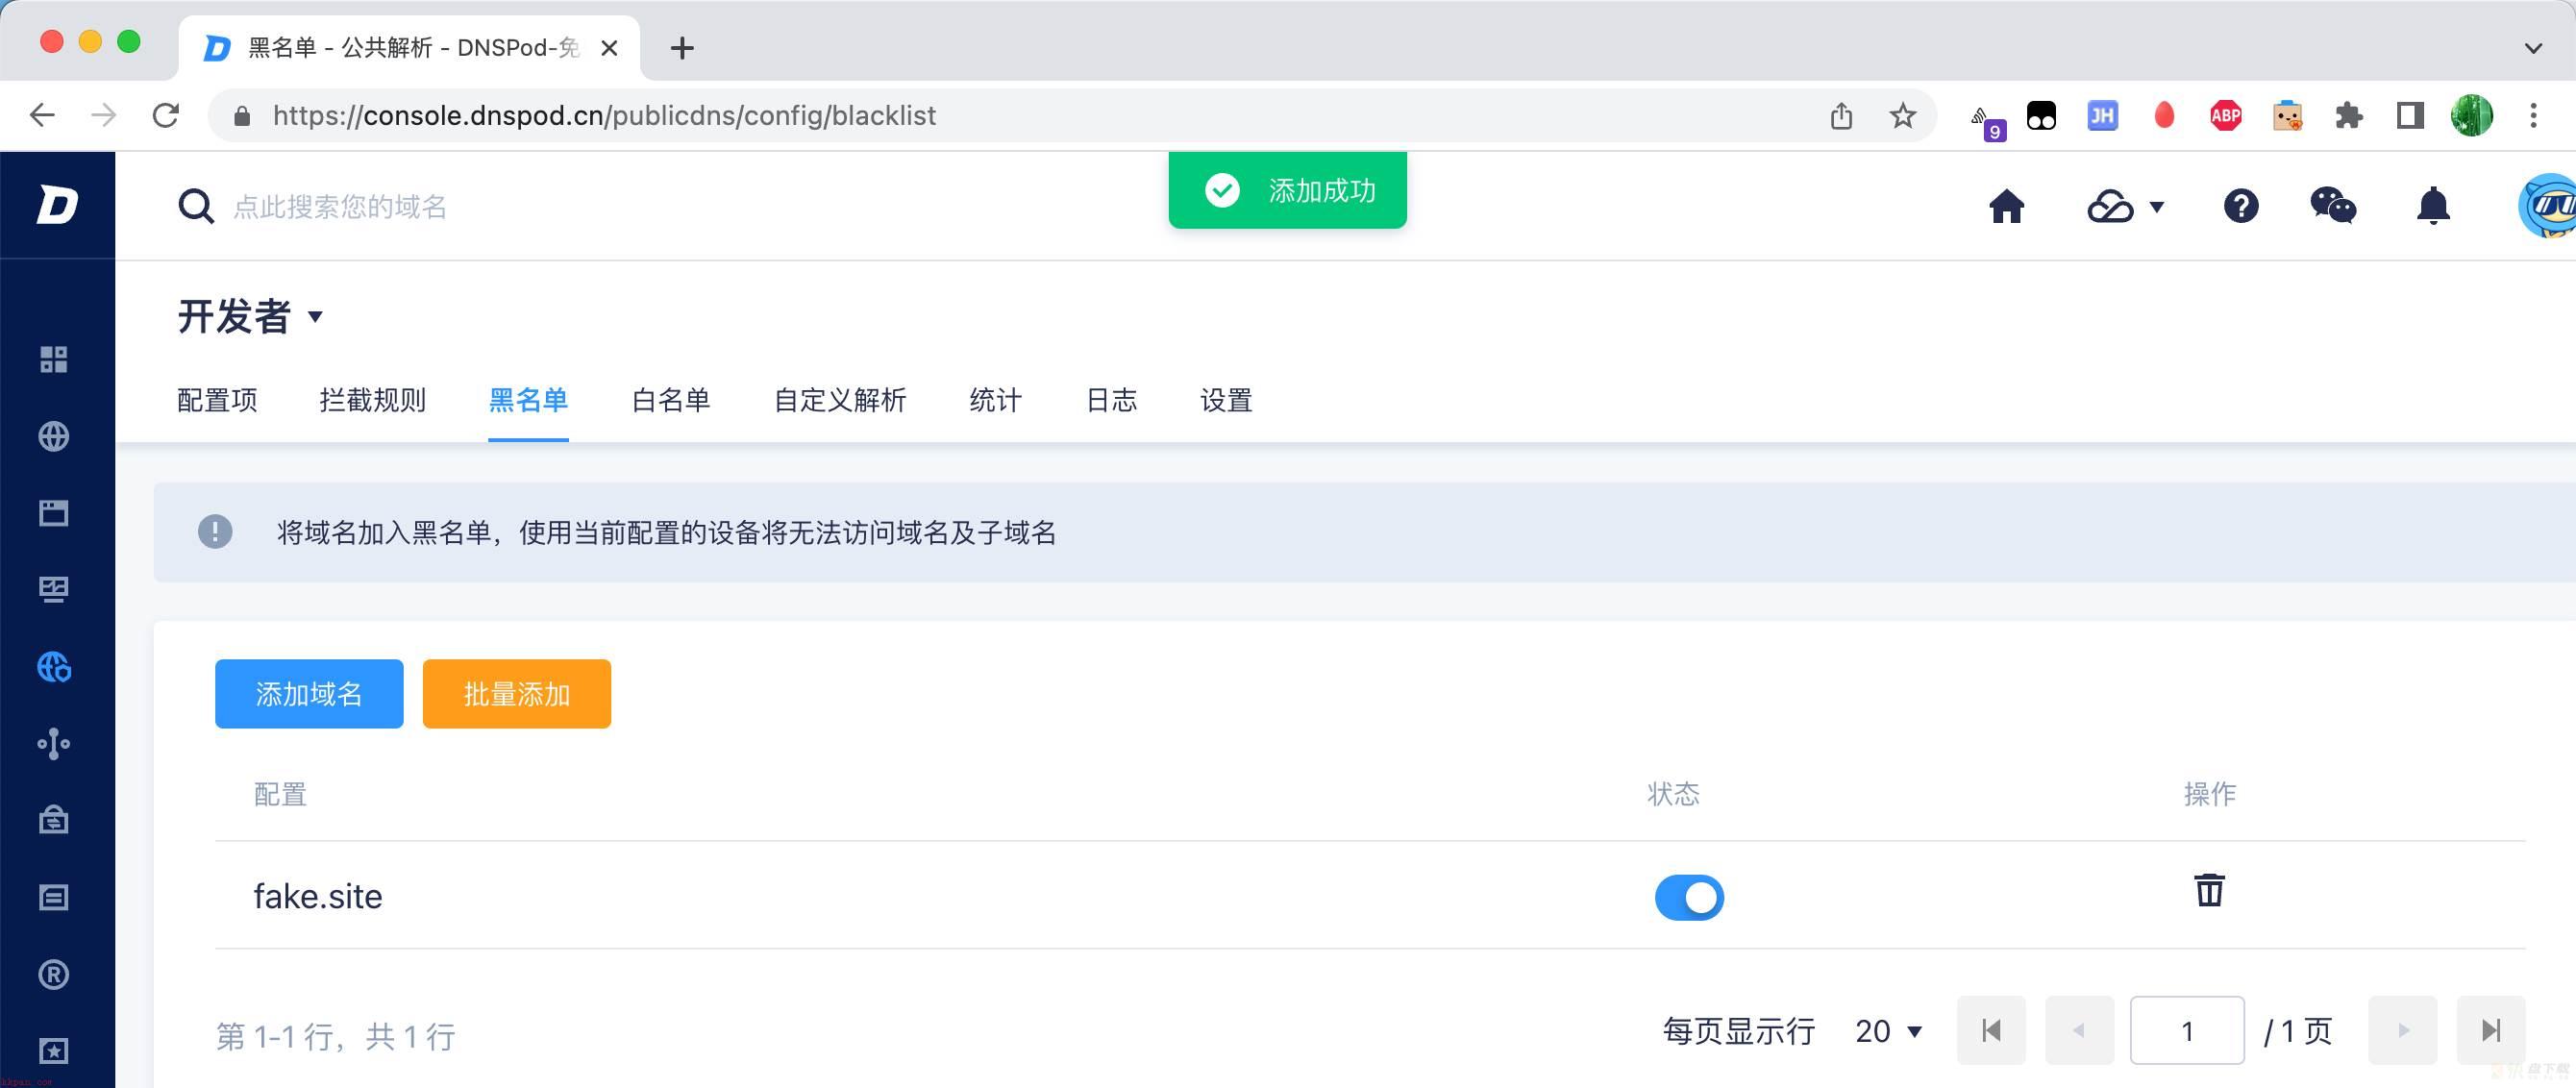Open the monitor chart icon in the sidebar
This screenshot has height=1088, width=2576.
pyautogui.click(x=54, y=590)
